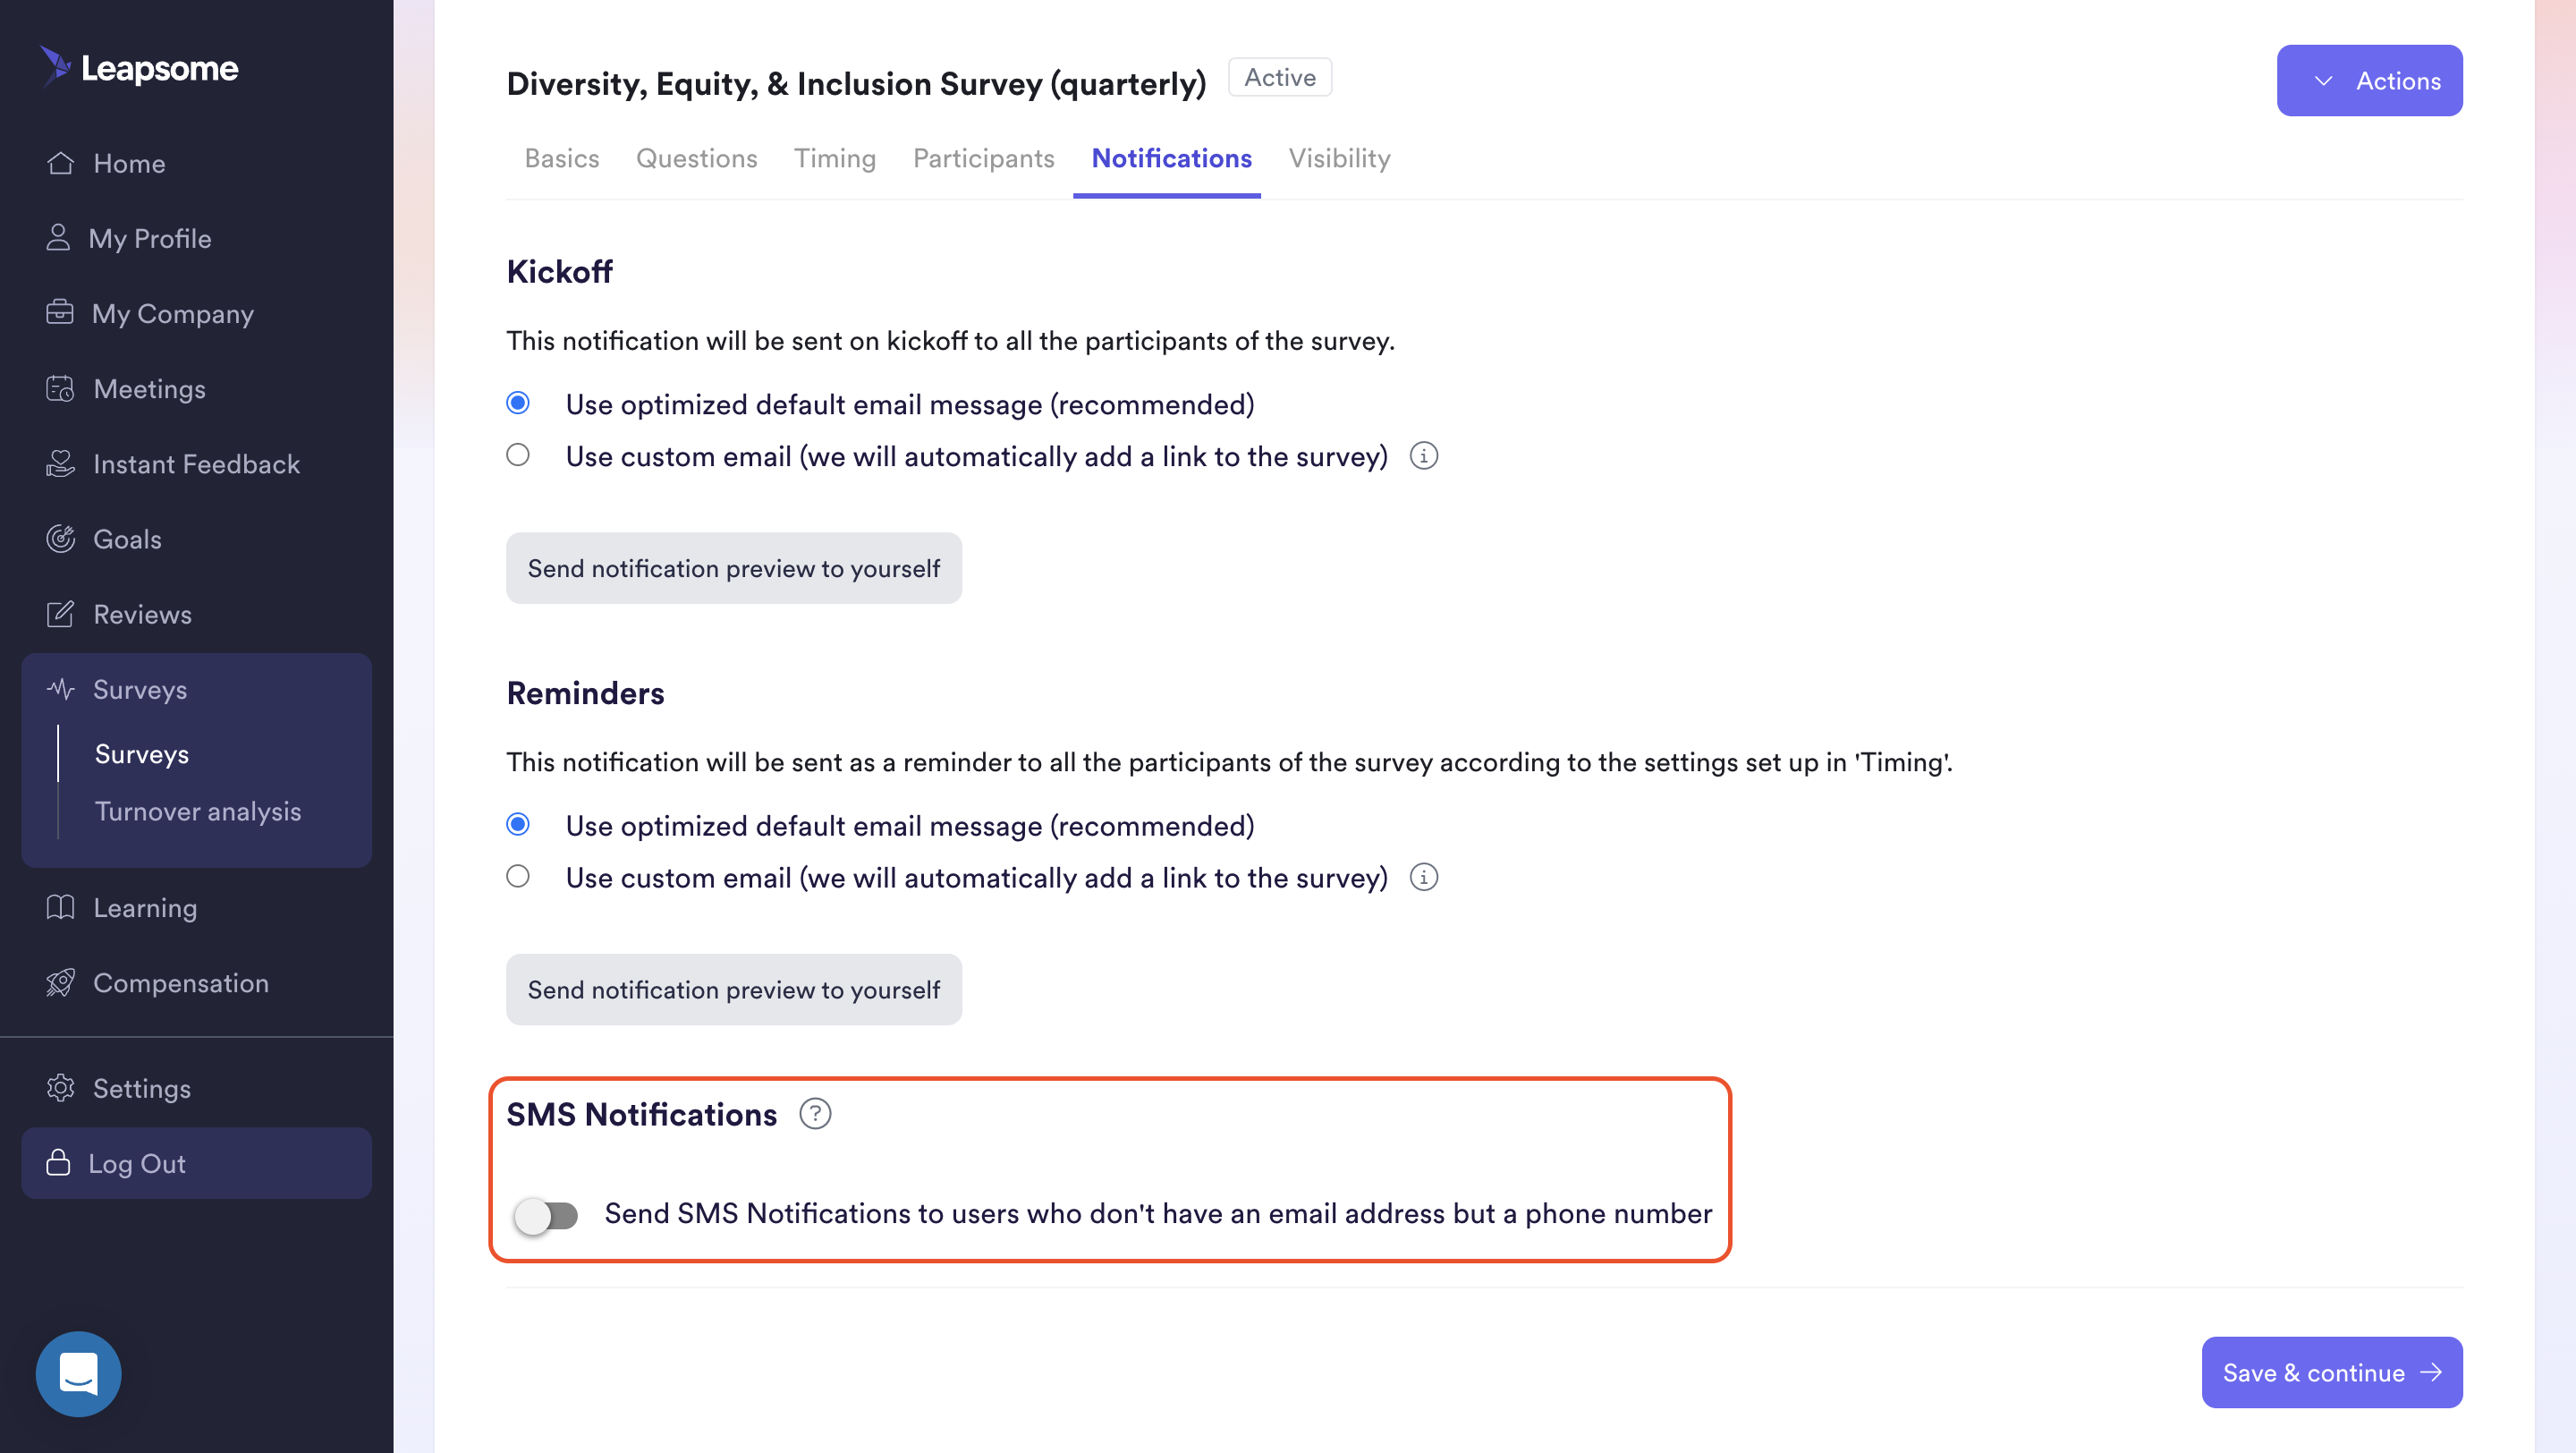
Task: Click Save & continue button
Action: coord(2331,1372)
